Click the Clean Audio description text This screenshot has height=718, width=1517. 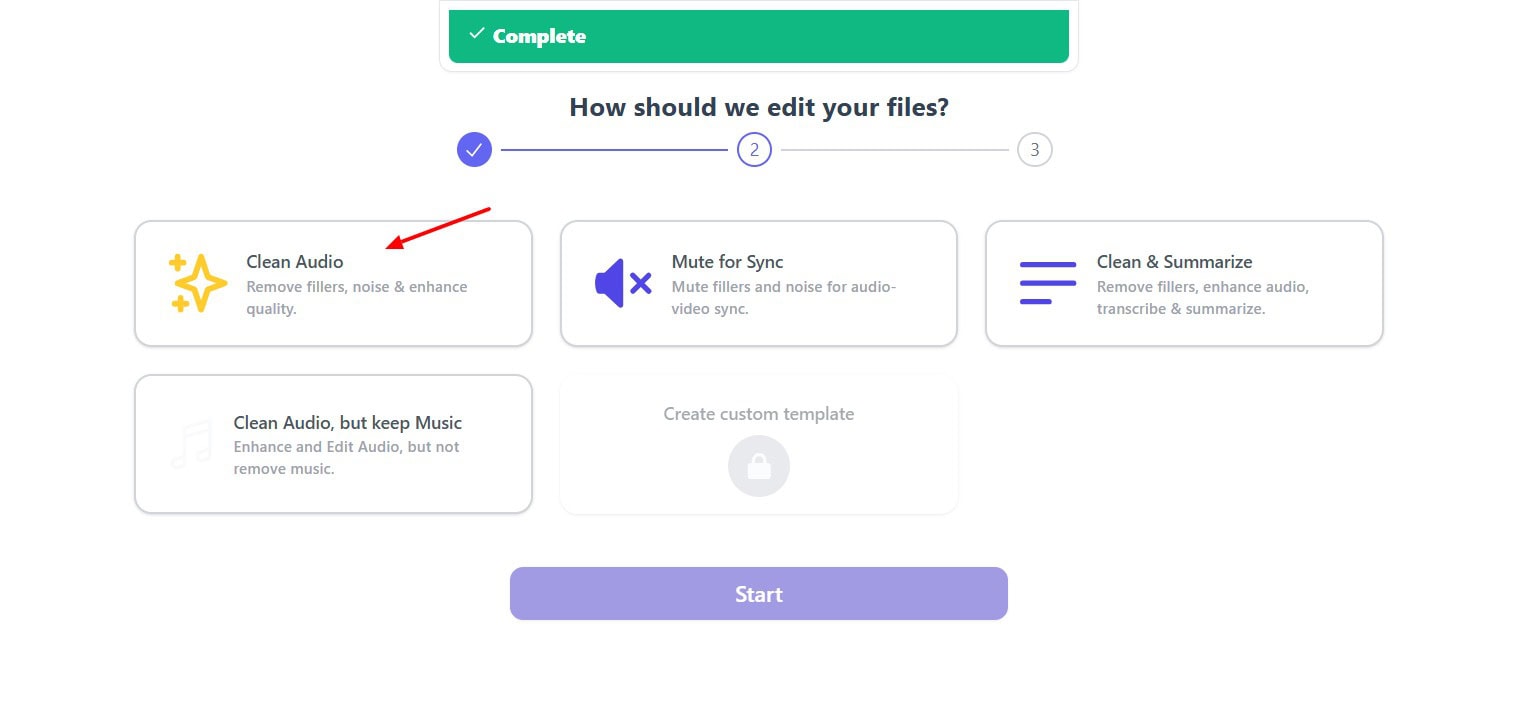(356, 298)
